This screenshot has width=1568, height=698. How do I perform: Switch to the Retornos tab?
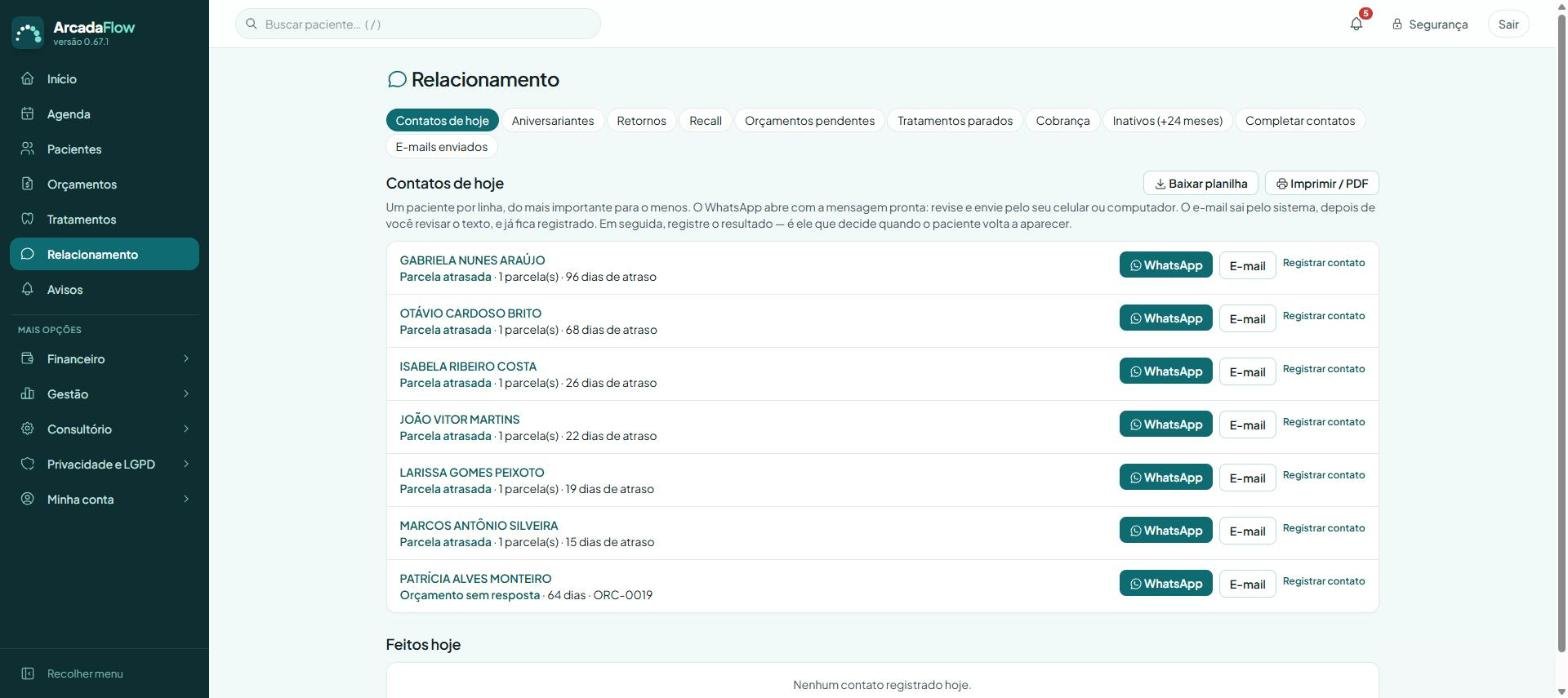coord(641,121)
